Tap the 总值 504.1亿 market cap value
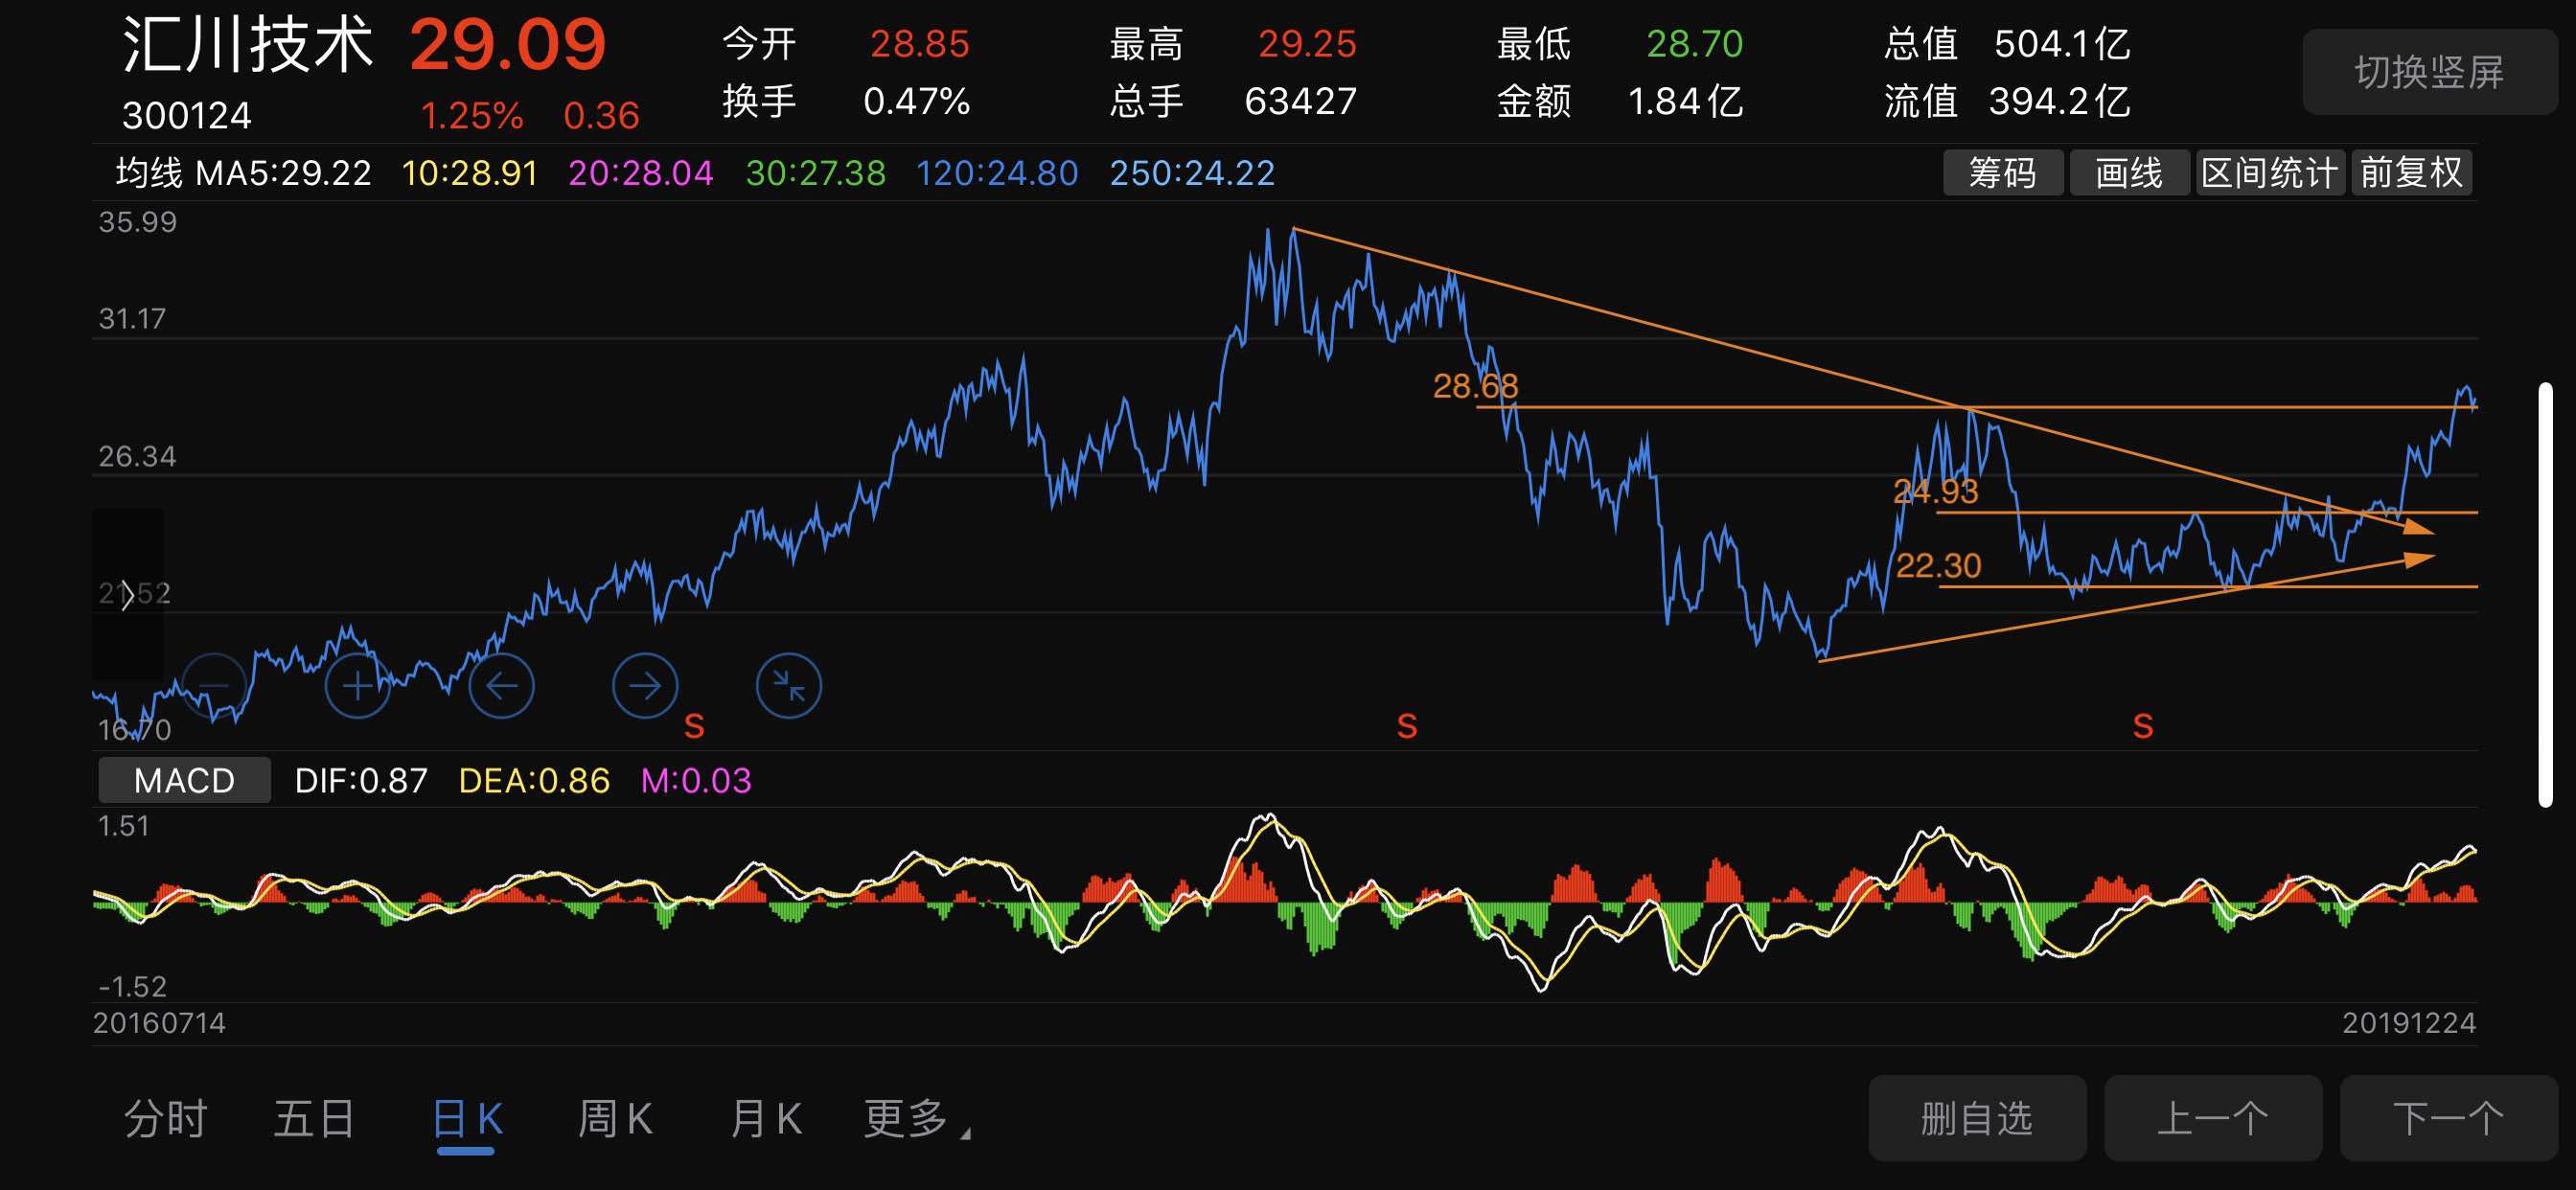The image size is (2576, 1190). click(x=2007, y=44)
